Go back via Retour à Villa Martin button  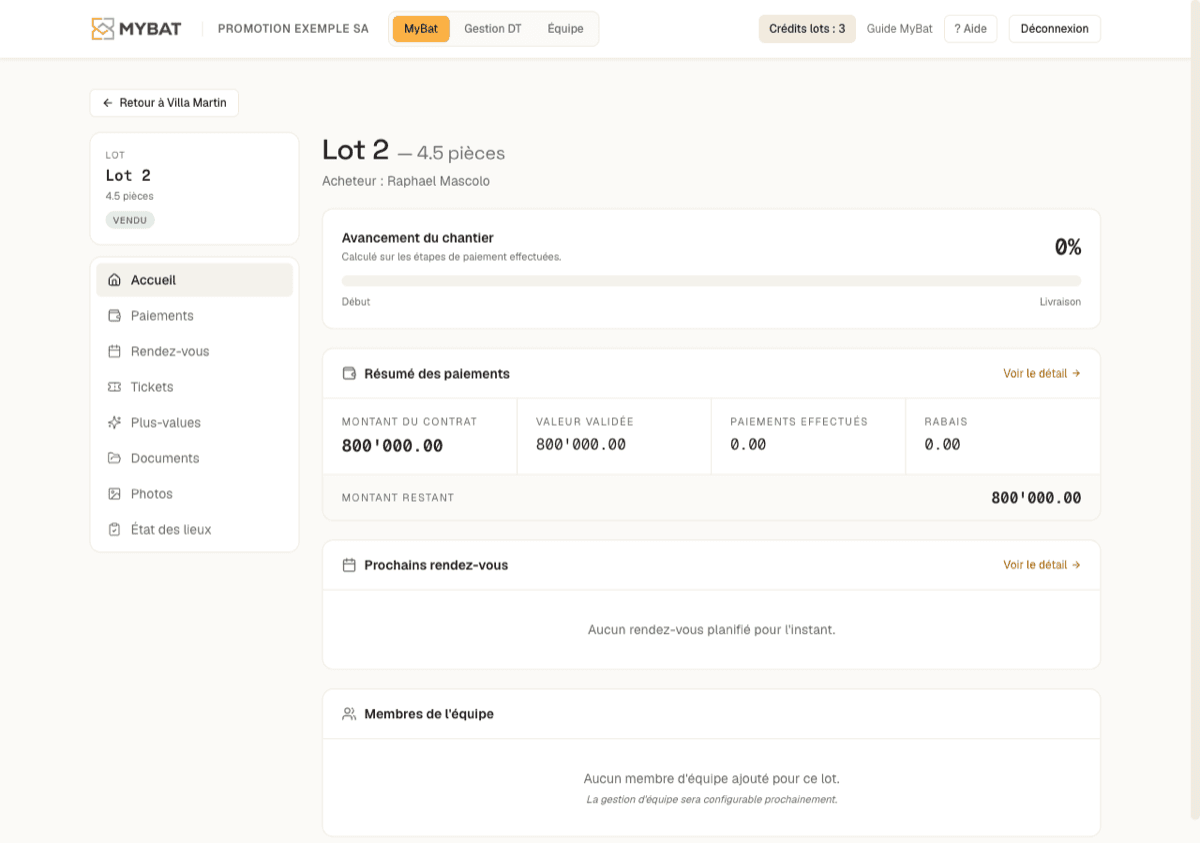coord(164,103)
